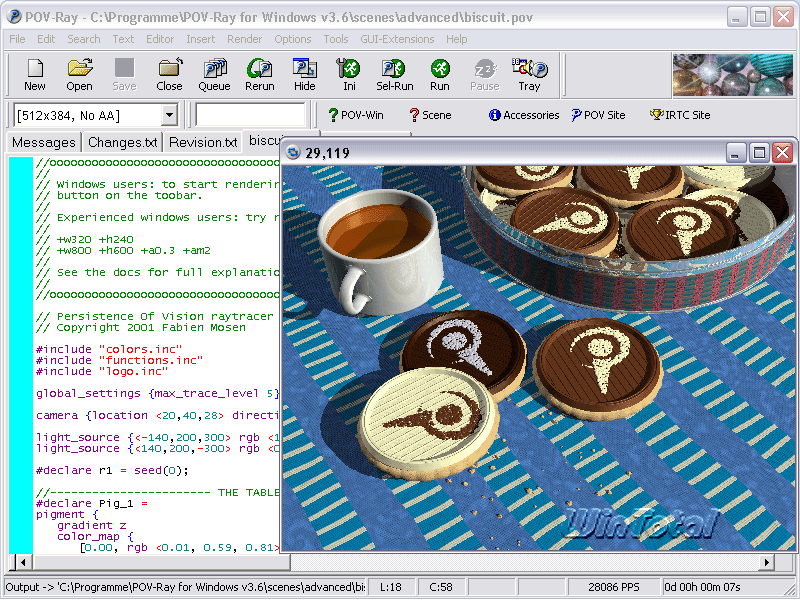Viewport: 800px width, 600px height.
Task: Minimize POV-Ray to Tray
Action: 529,74
